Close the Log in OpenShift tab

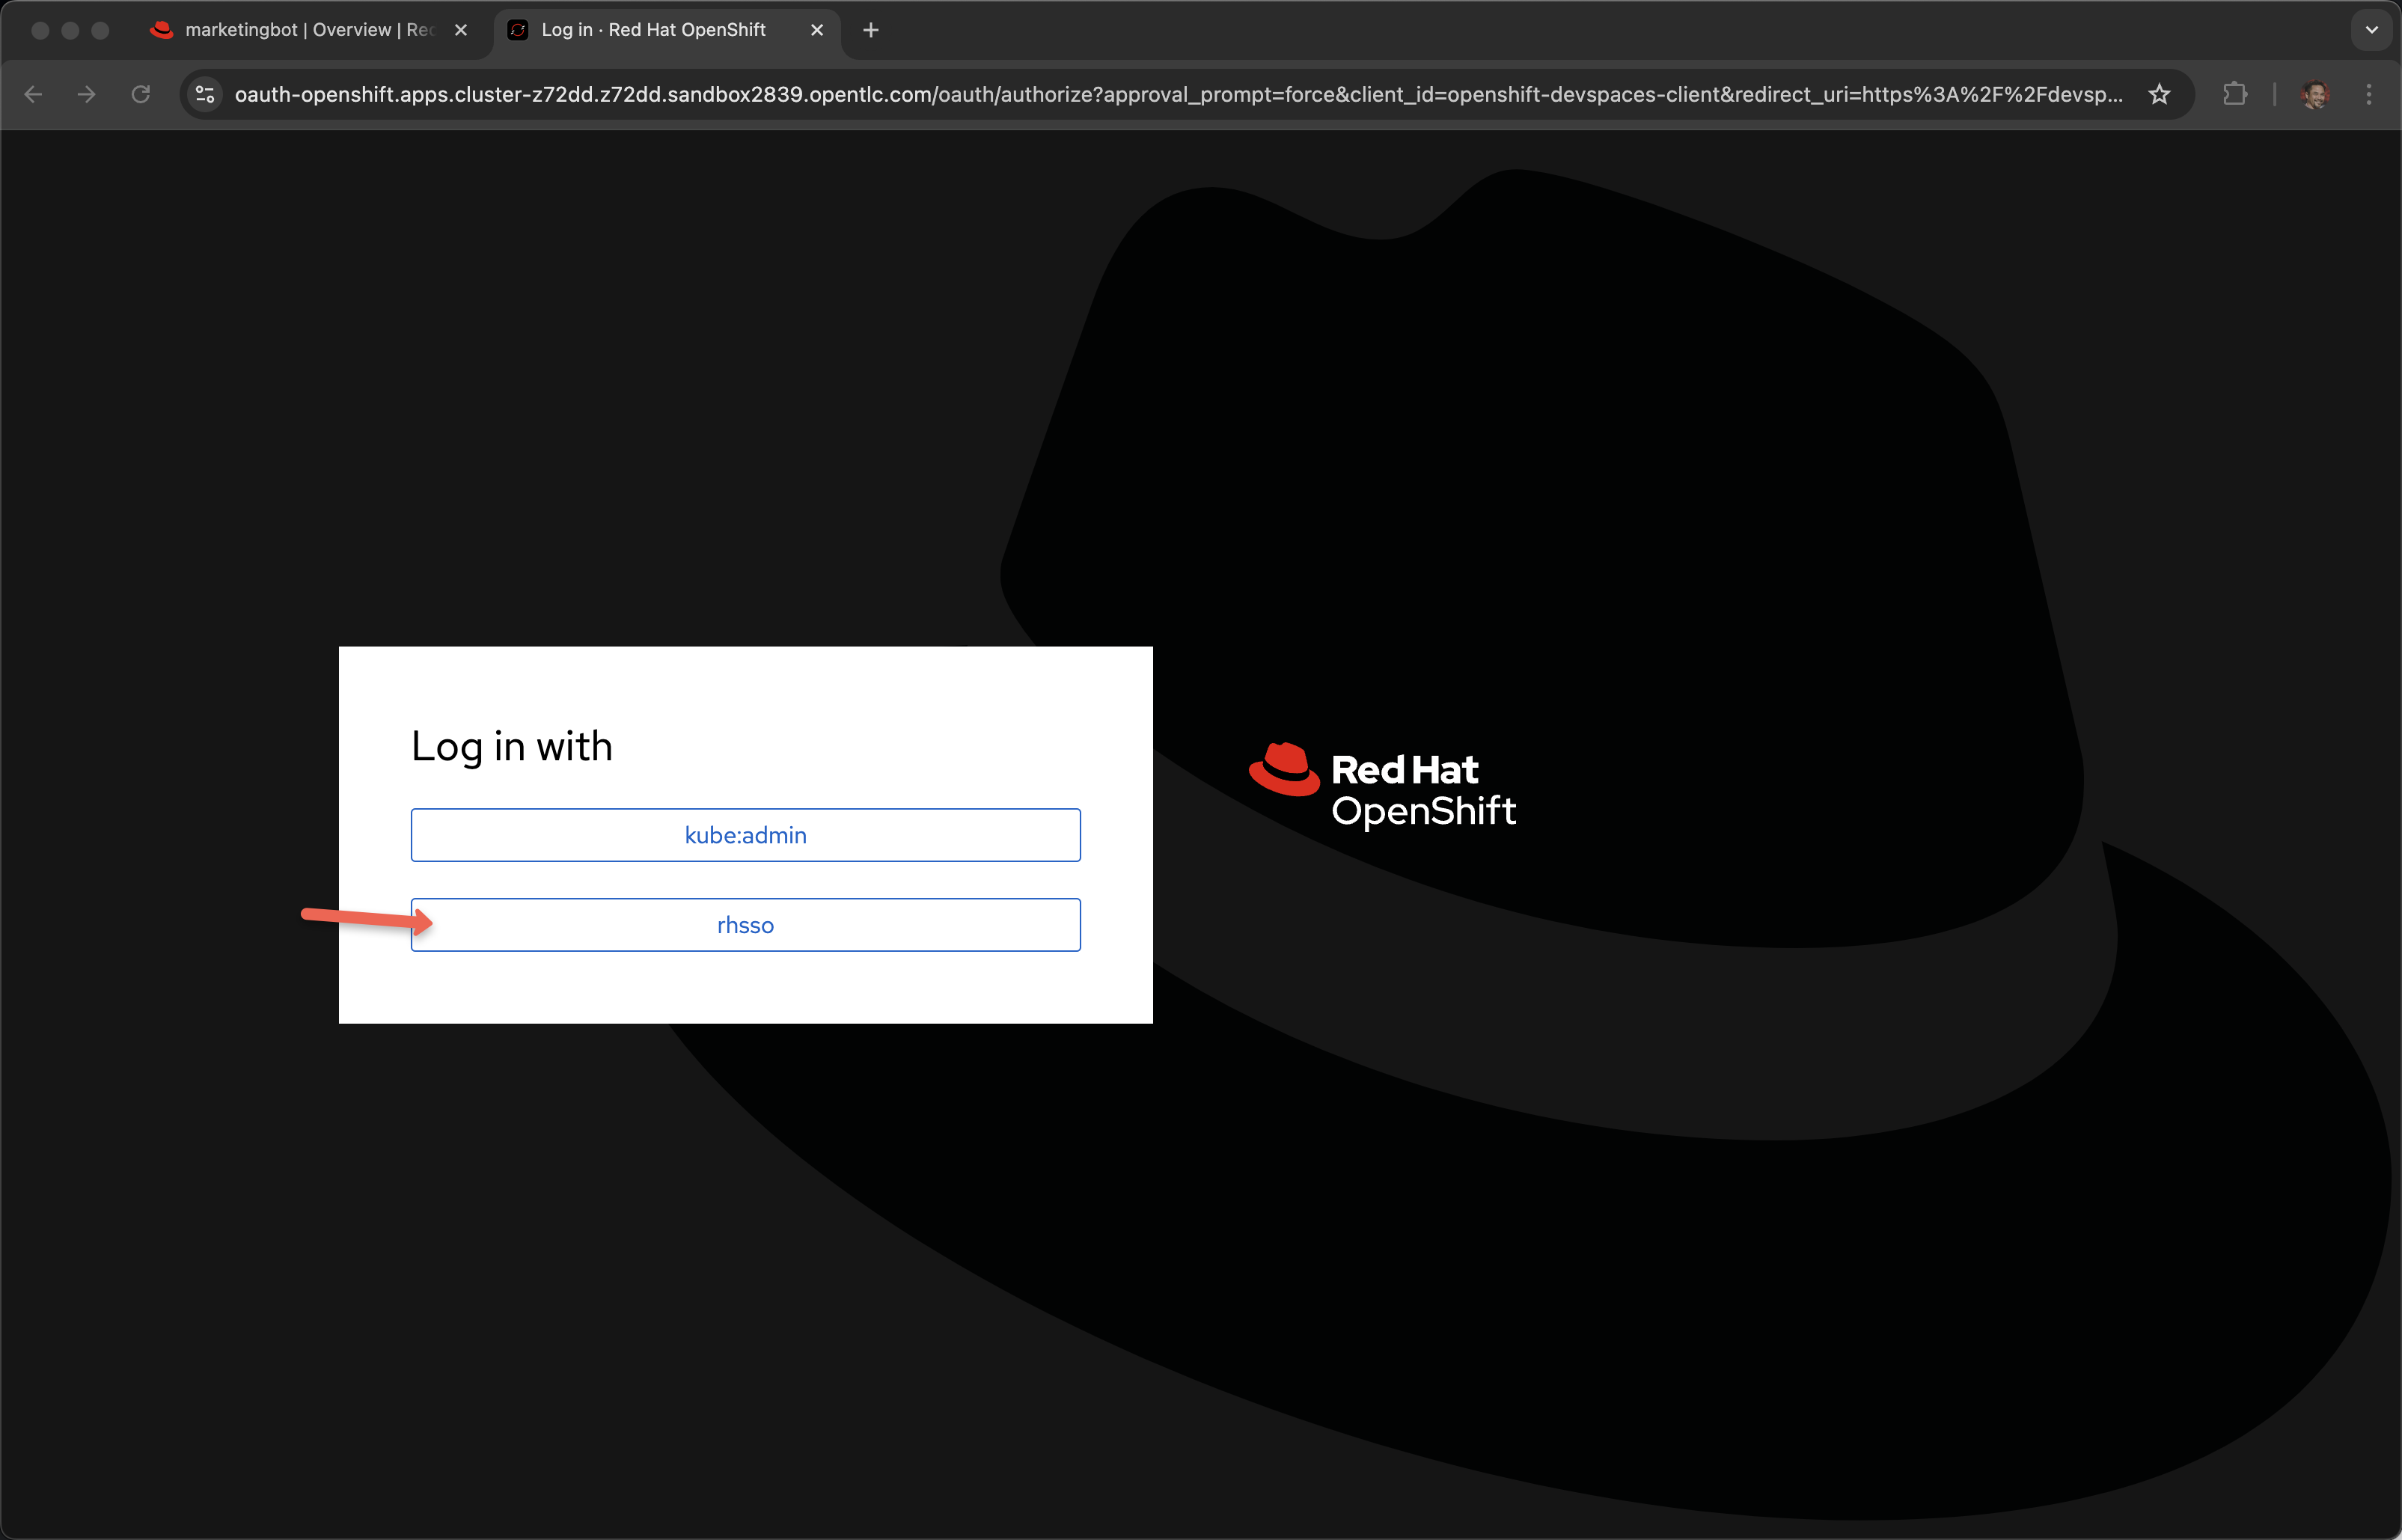817,30
